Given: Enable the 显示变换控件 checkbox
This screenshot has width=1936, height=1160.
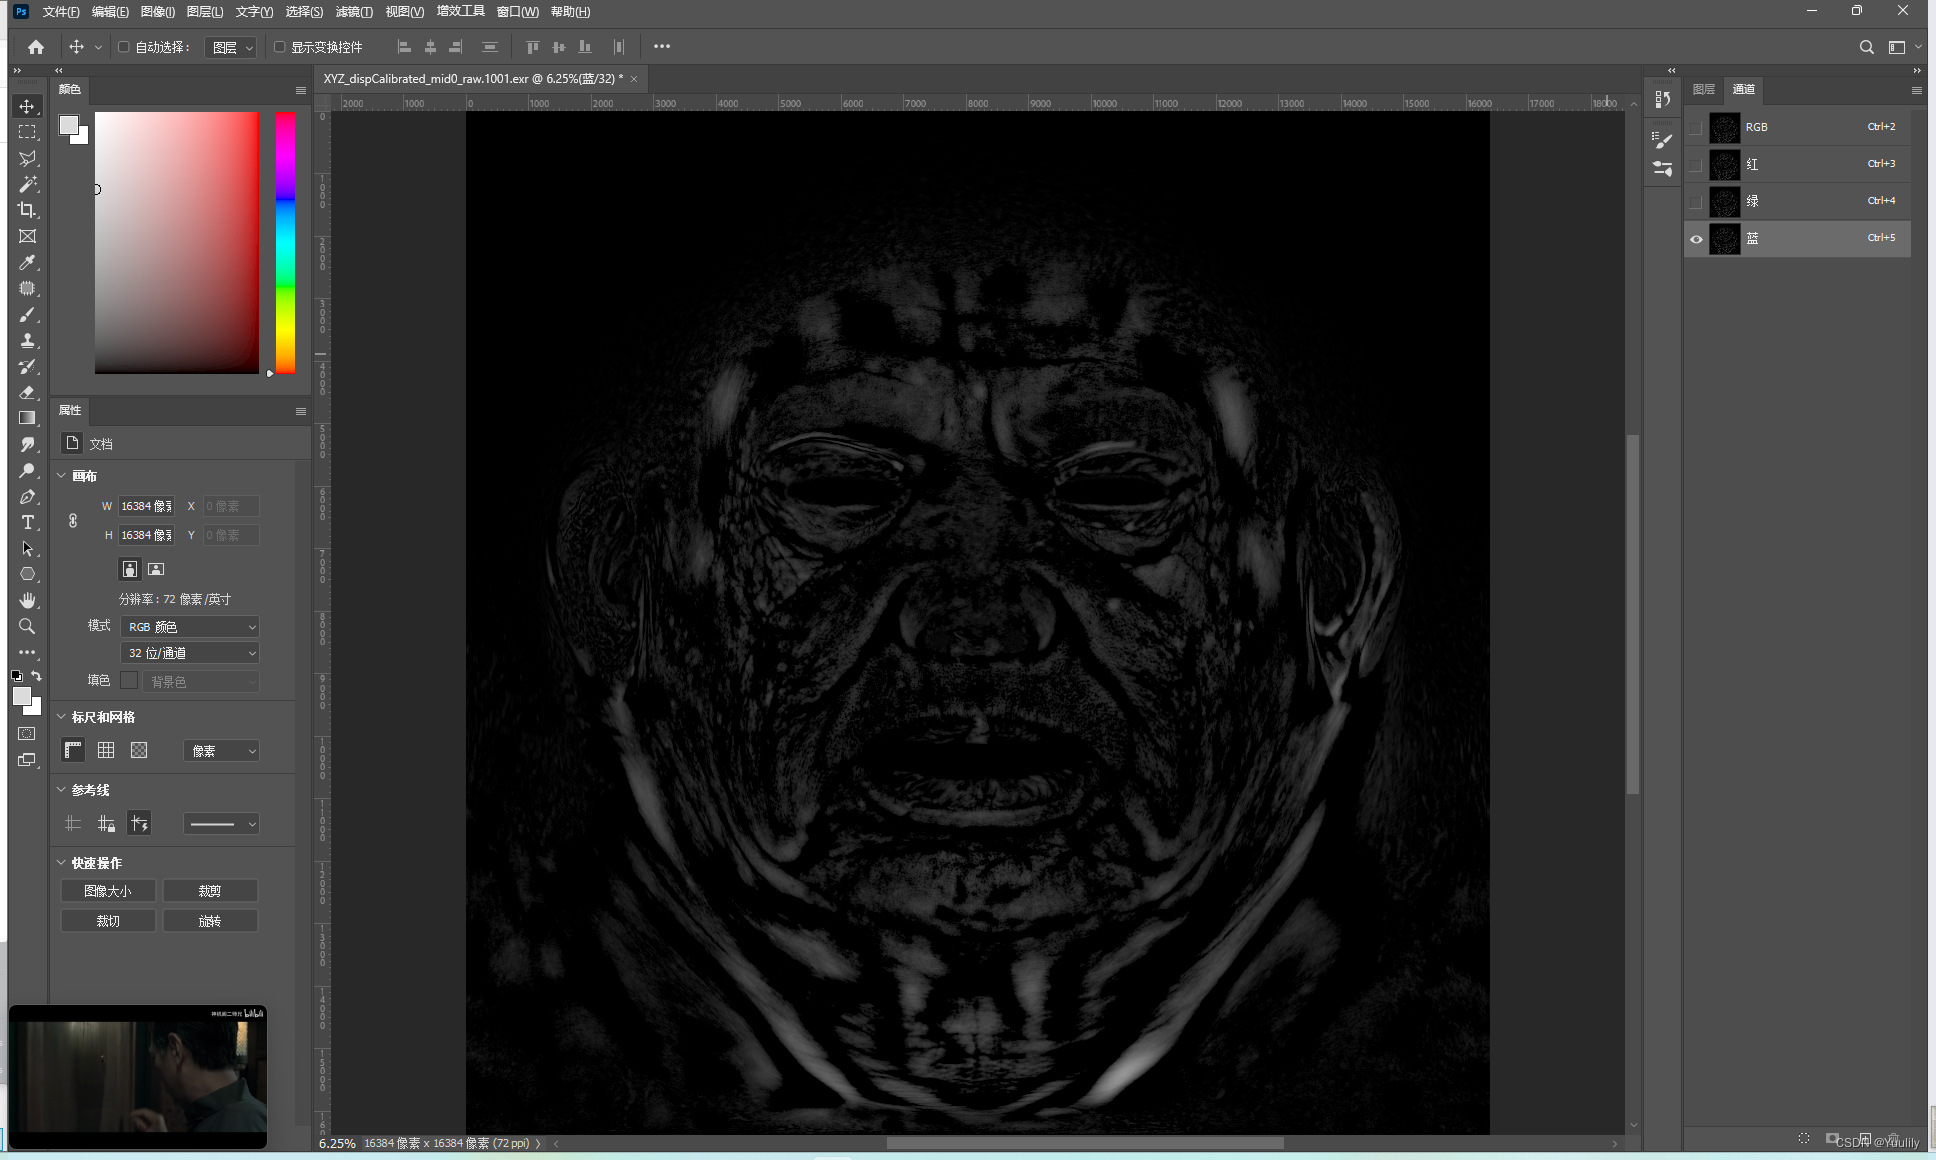Looking at the screenshot, I should (280, 47).
